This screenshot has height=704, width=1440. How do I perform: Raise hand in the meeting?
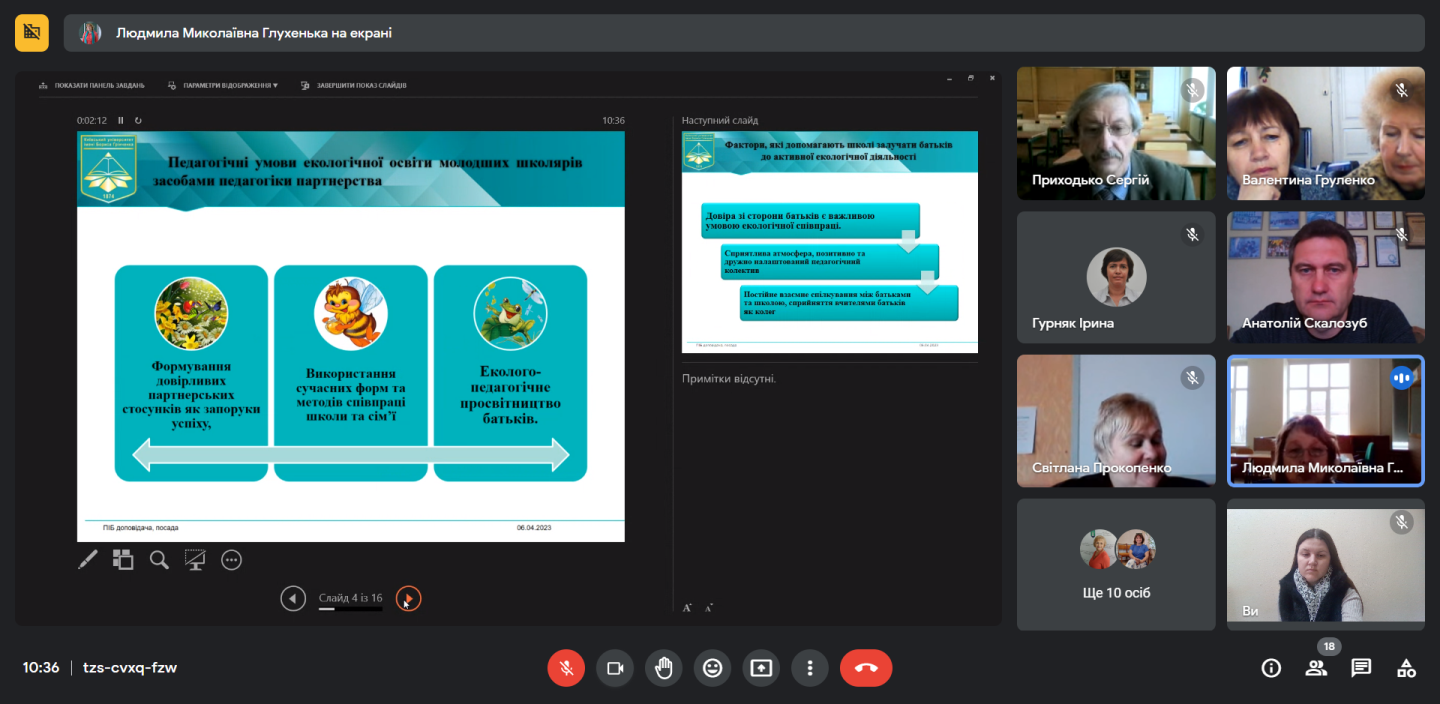(x=664, y=668)
